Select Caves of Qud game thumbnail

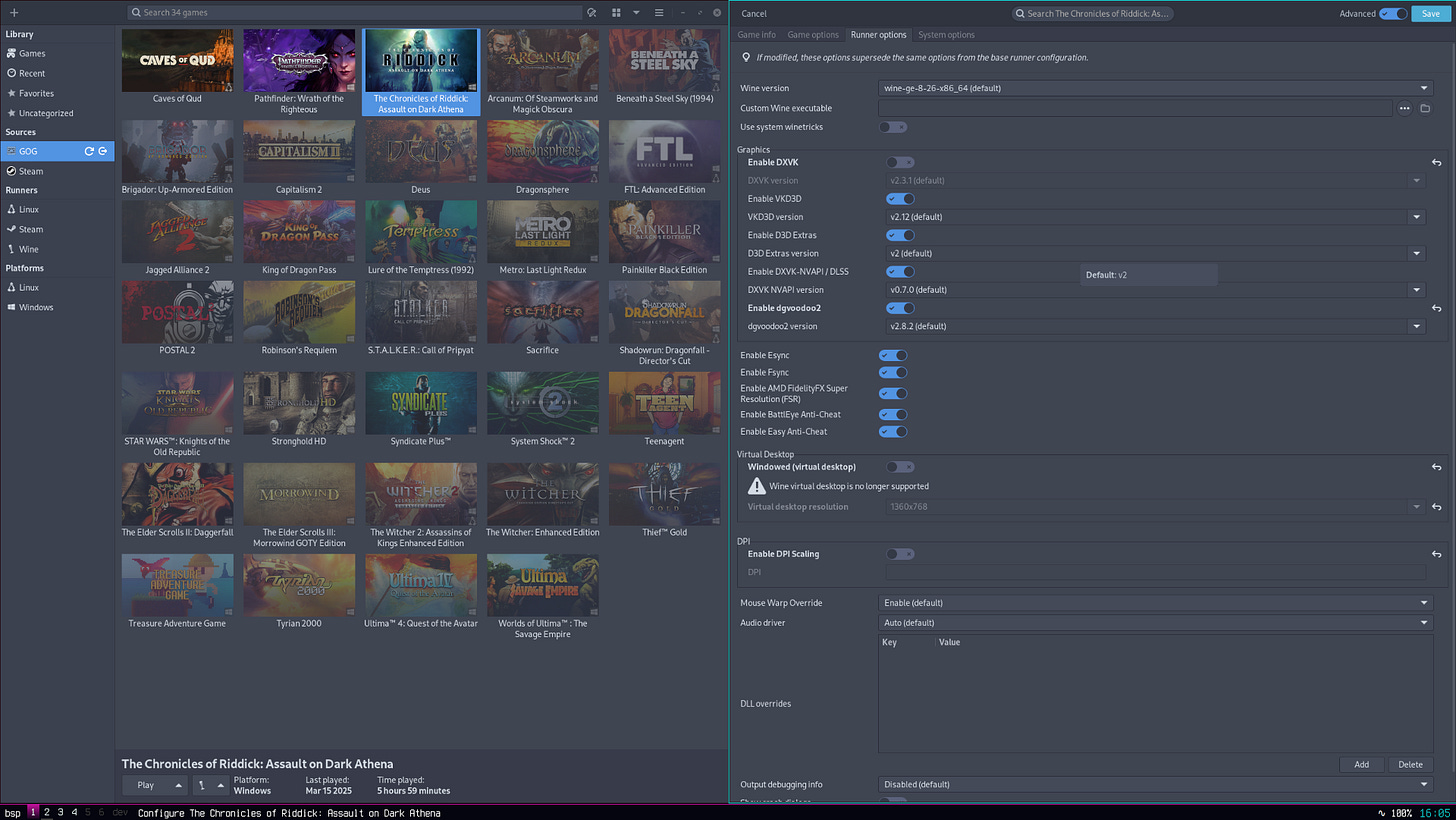(177, 60)
